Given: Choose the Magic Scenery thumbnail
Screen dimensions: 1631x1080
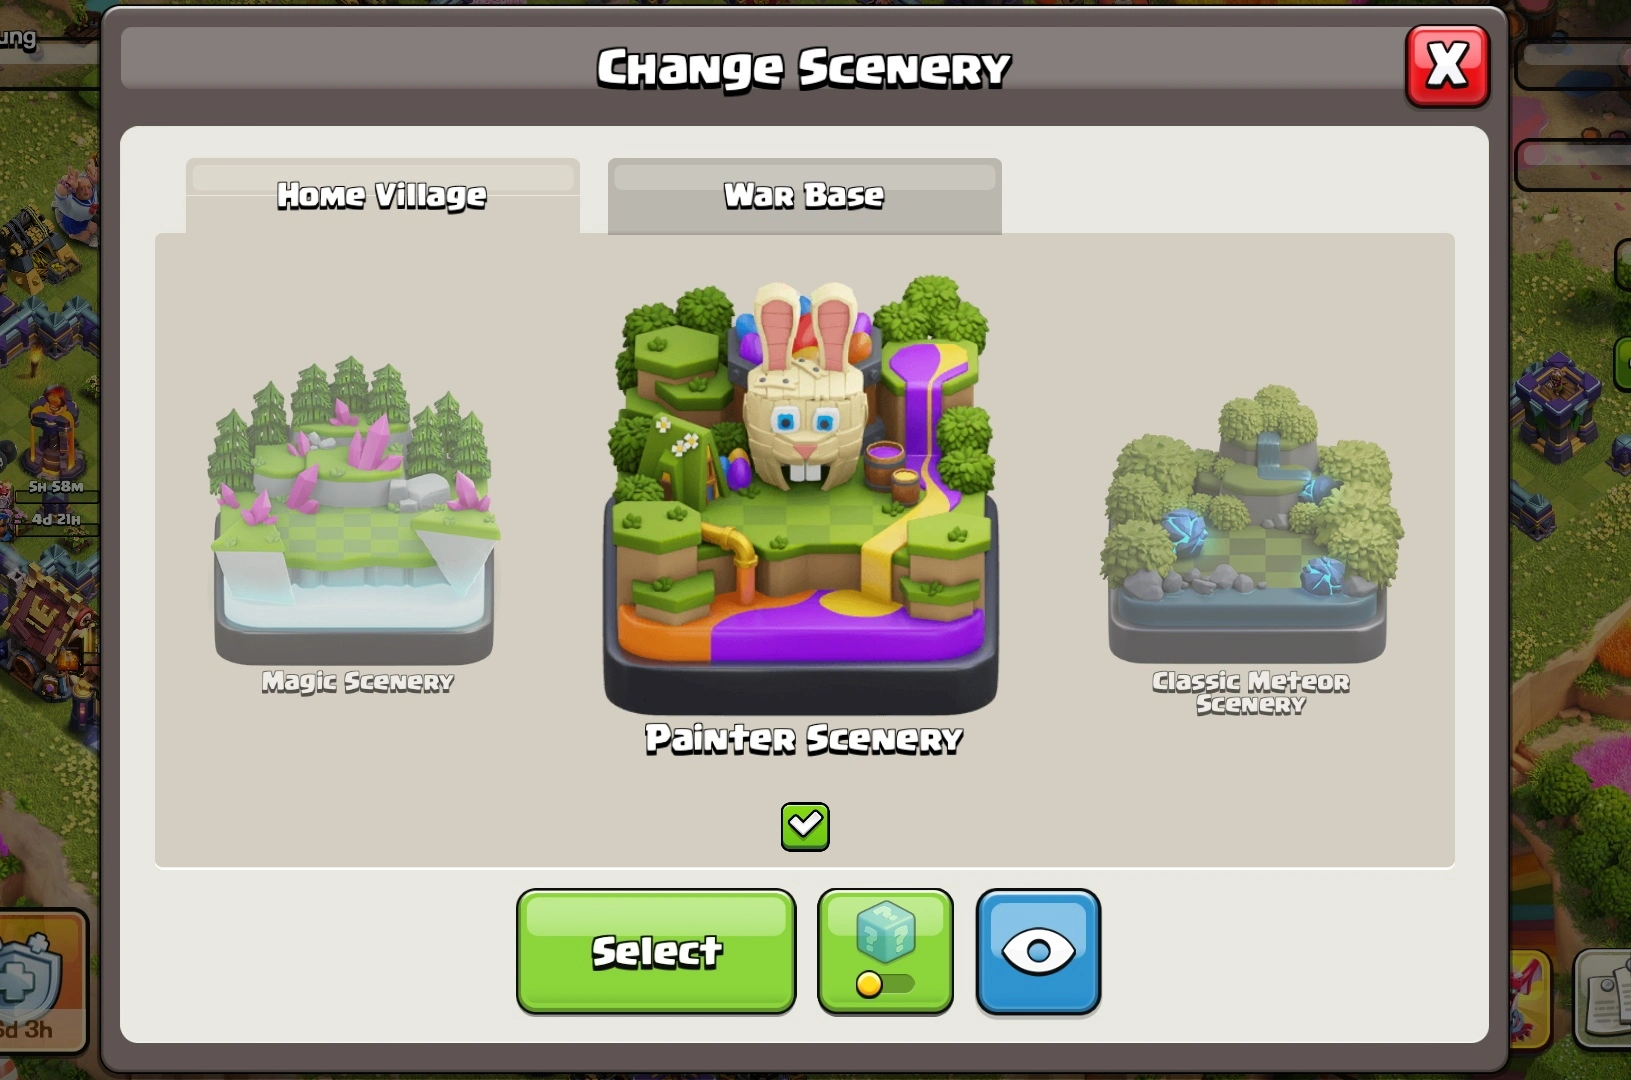Looking at the screenshot, I should (x=354, y=510).
